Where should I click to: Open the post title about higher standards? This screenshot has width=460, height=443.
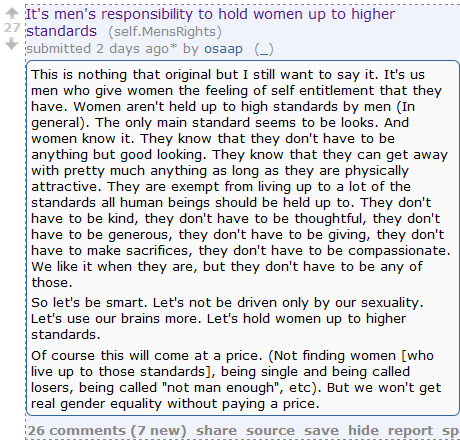point(210,23)
